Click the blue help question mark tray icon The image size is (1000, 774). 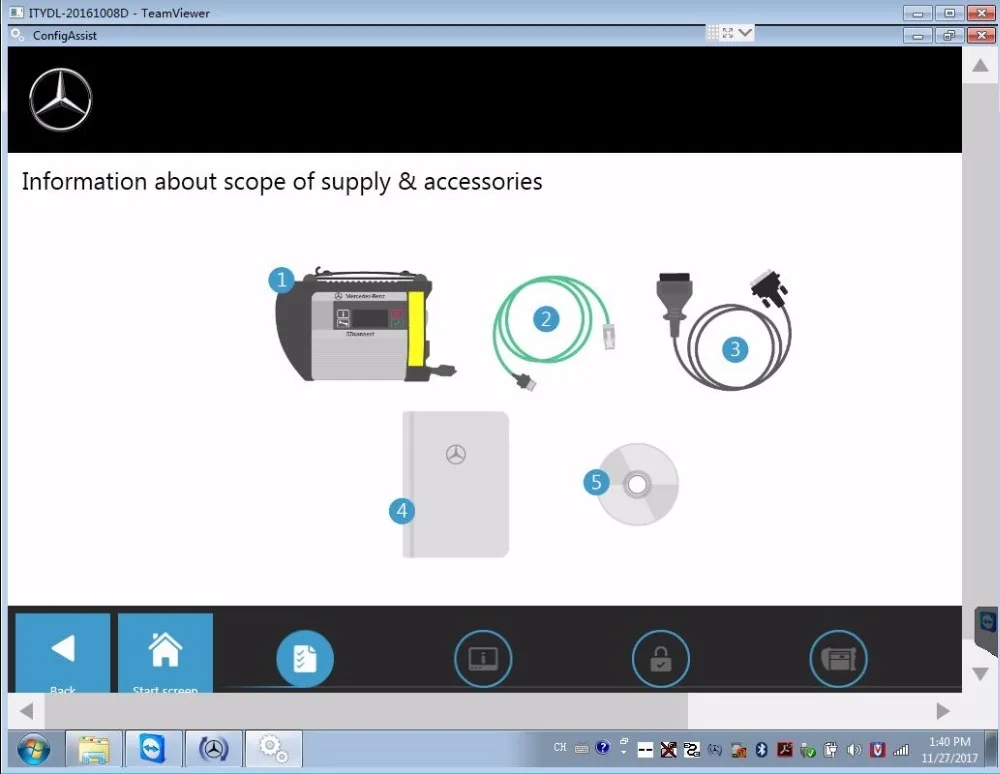coord(602,747)
